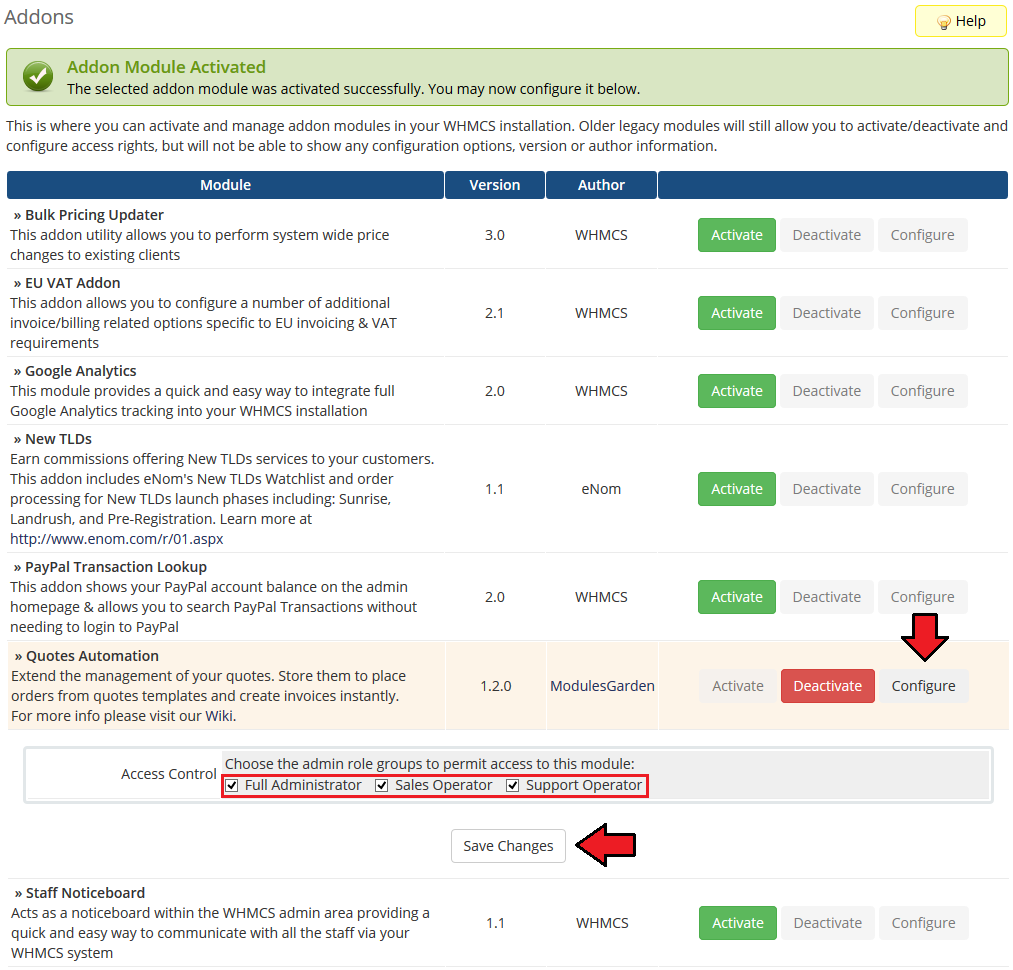The image size is (1013, 970).
Task: Click Deactivate for PayPal Transaction Lookup
Action: [826, 597]
